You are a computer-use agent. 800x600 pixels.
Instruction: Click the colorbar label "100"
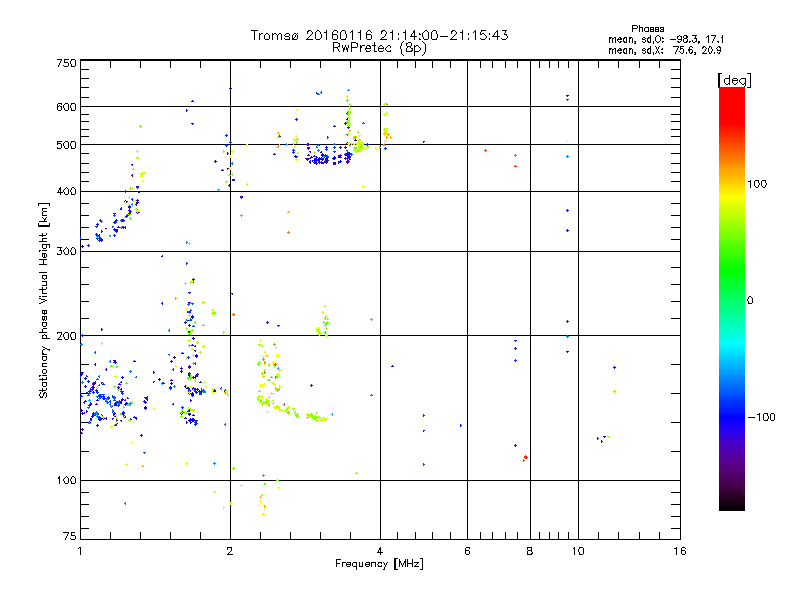[757, 184]
